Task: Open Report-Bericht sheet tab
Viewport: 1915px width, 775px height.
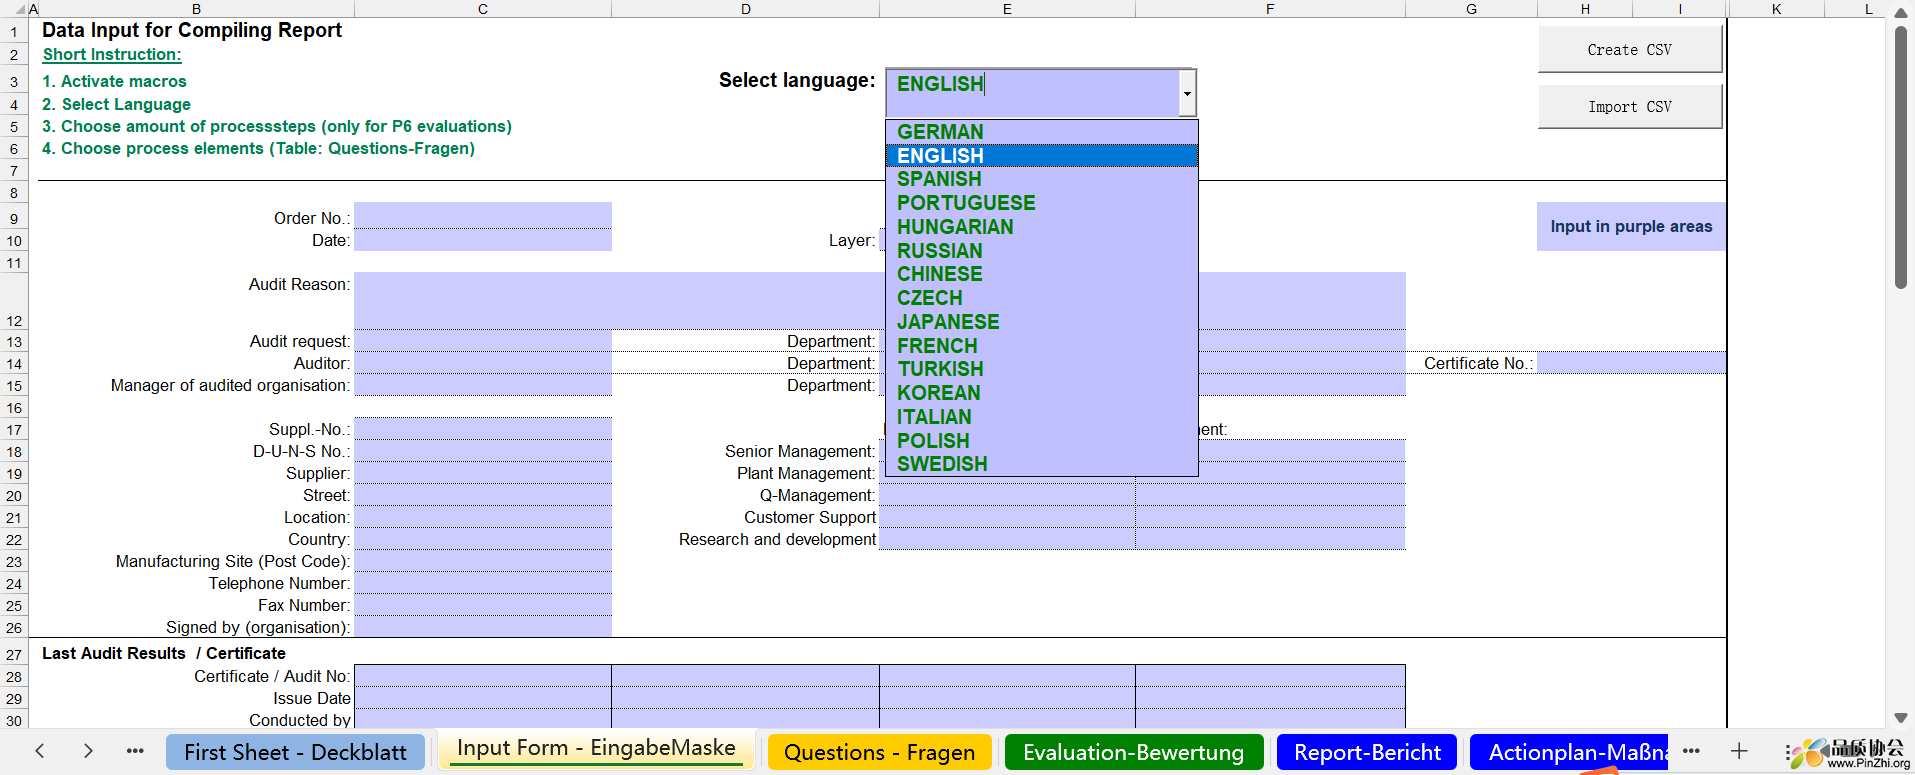Action: (1367, 752)
